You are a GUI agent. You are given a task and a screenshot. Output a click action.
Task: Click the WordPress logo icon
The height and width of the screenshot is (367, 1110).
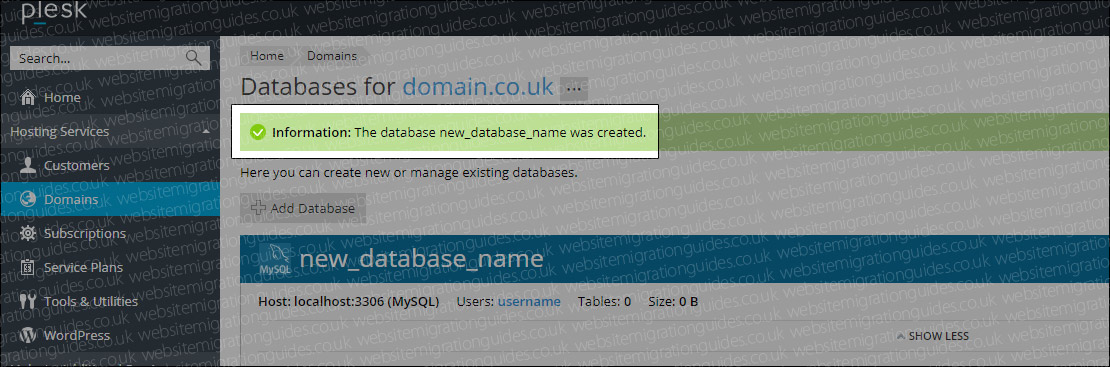(28, 335)
